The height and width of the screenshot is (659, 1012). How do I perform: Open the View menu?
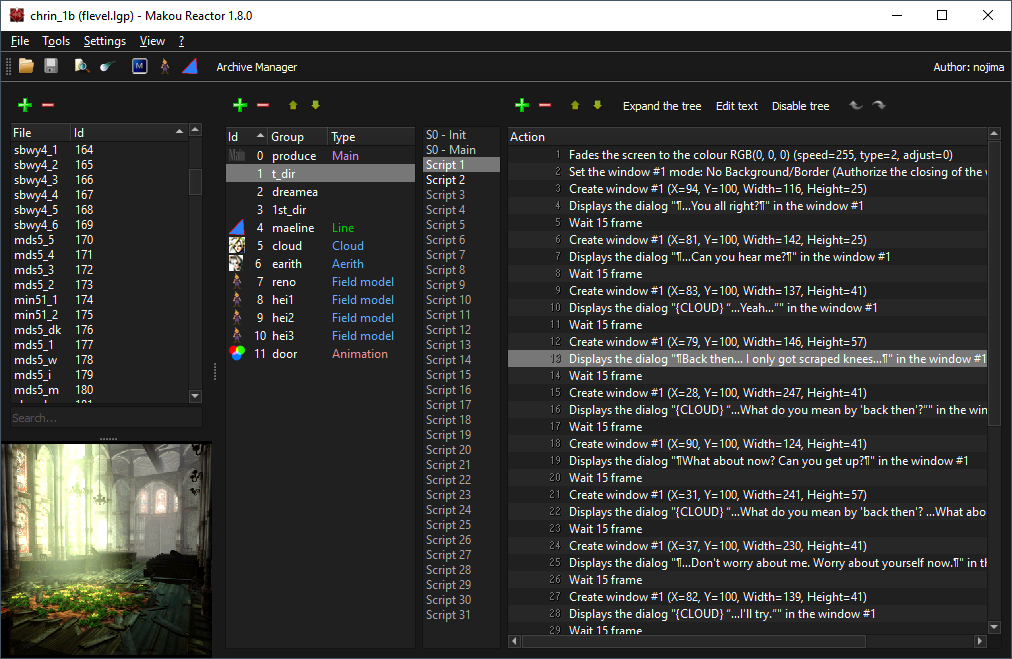click(152, 41)
